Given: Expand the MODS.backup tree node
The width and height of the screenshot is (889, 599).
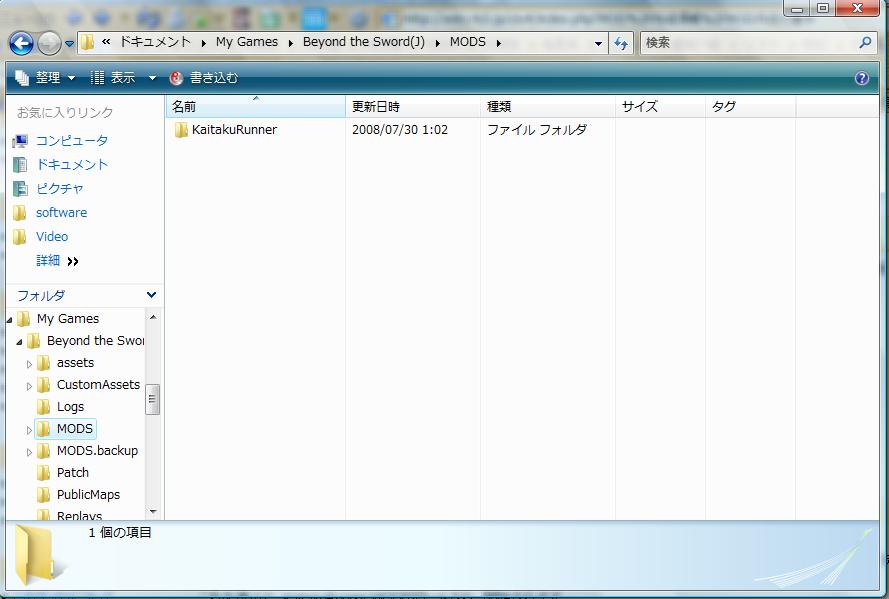Looking at the screenshot, I should pyautogui.click(x=29, y=452).
